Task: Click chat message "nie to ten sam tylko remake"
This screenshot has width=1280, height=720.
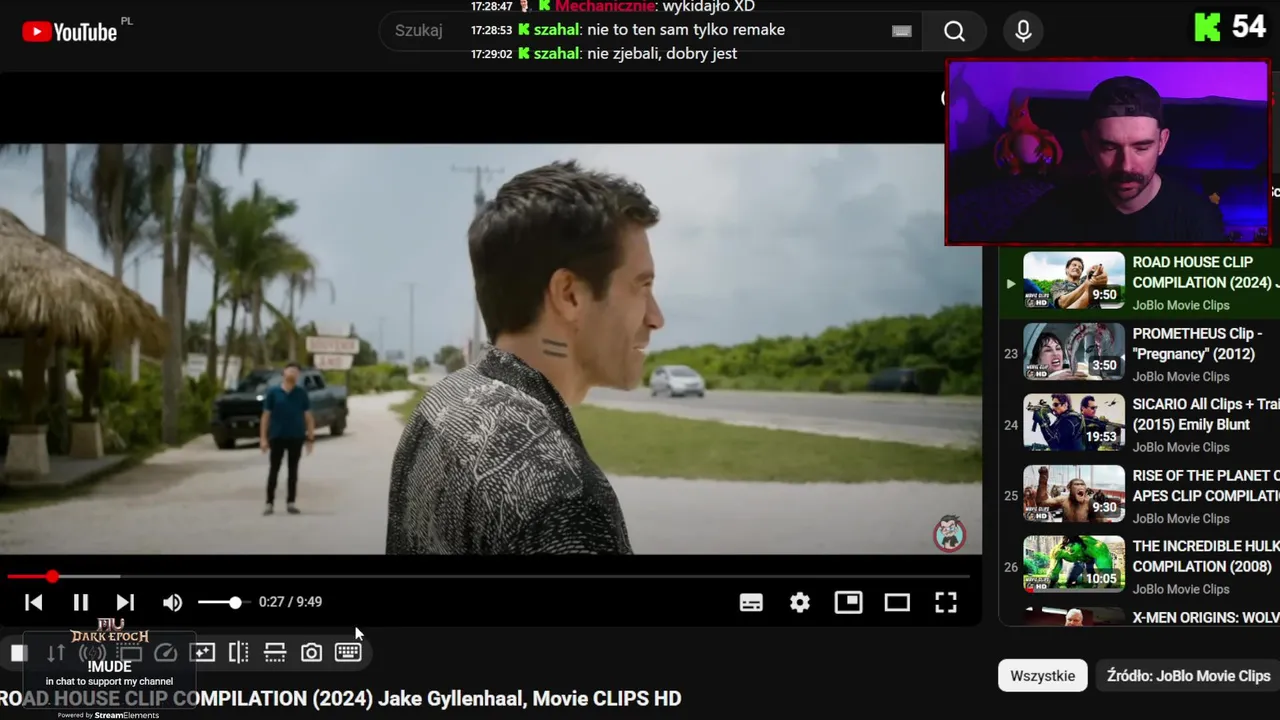Action: (686, 30)
